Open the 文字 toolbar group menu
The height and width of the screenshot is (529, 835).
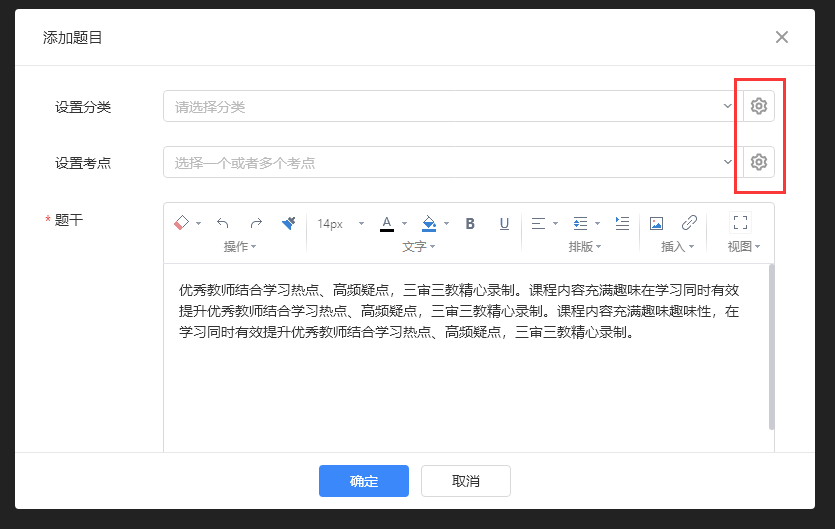point(417,246)
